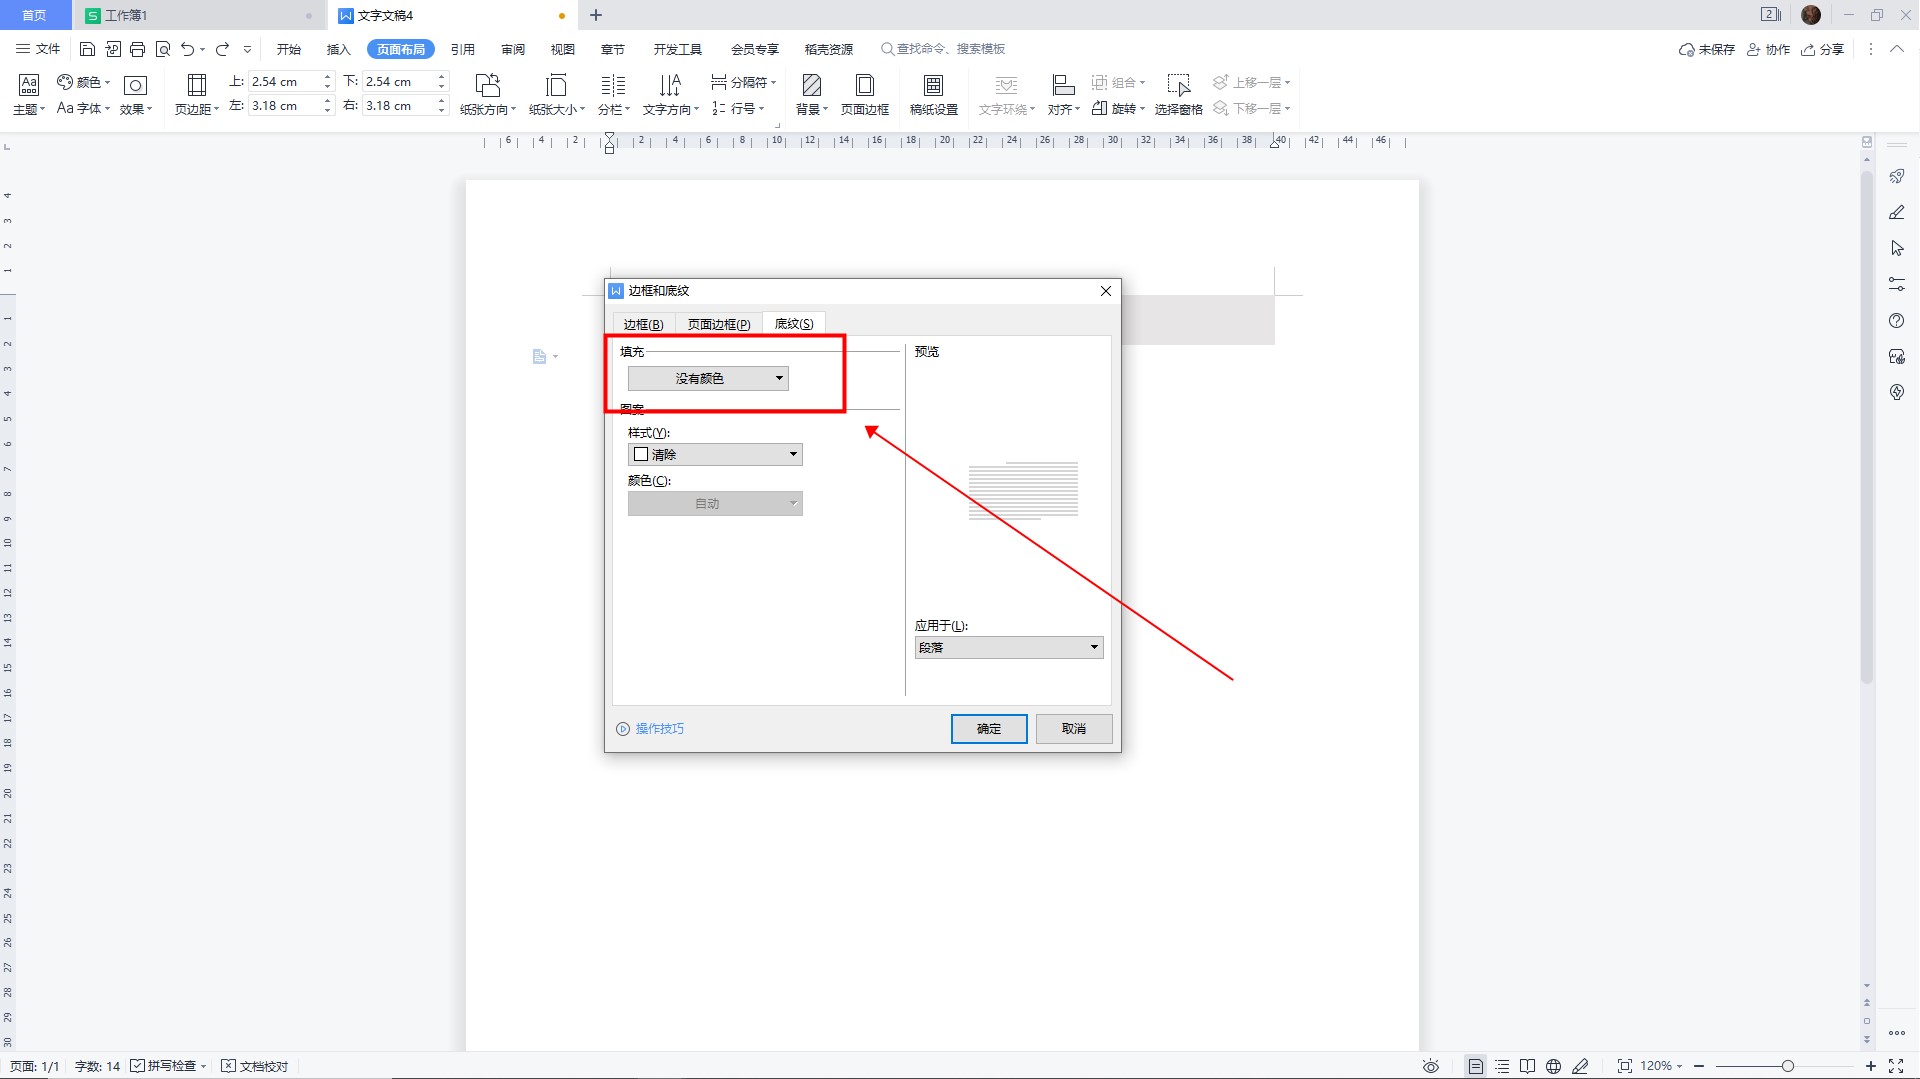Open the 选择窗格 selection pane
1920x1079 pixels.
click(x=1178, y=86)
